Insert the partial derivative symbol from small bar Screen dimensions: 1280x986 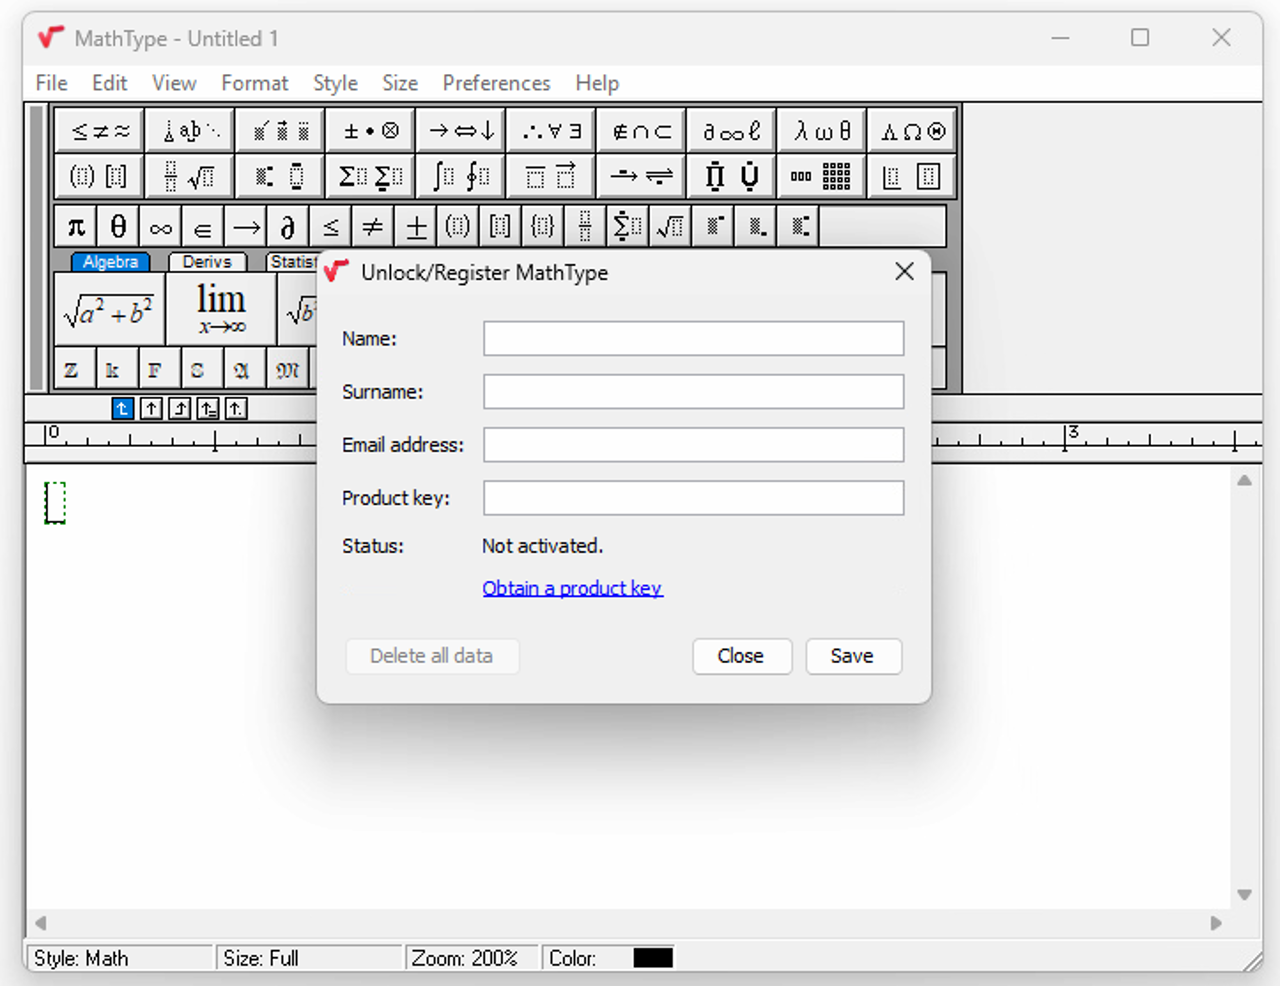pos(288,227)
